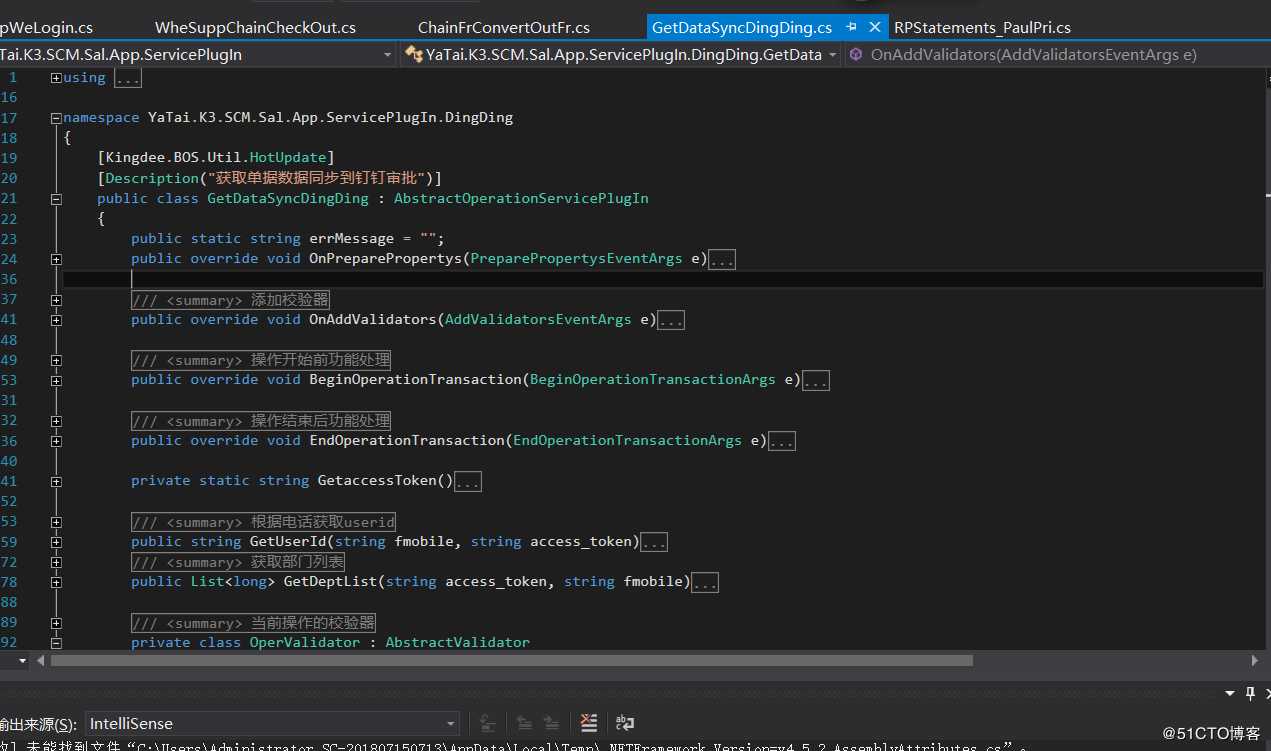Image resolution: width=1271 pixels, height=751 pixels.
Task: Switch to RPStatements_PaulPri.cs tab
Action: click(x=982, y=28)
